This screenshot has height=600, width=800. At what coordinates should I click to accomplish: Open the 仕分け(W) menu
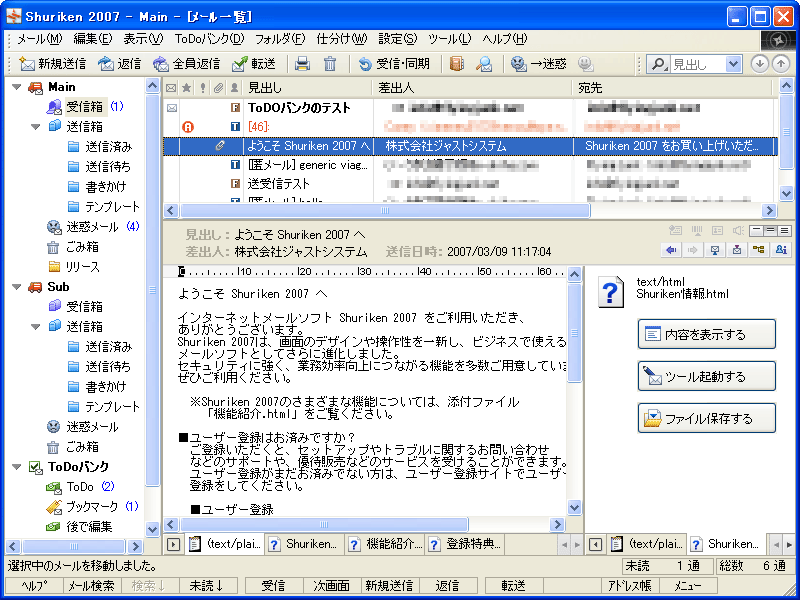click(341, 39)
